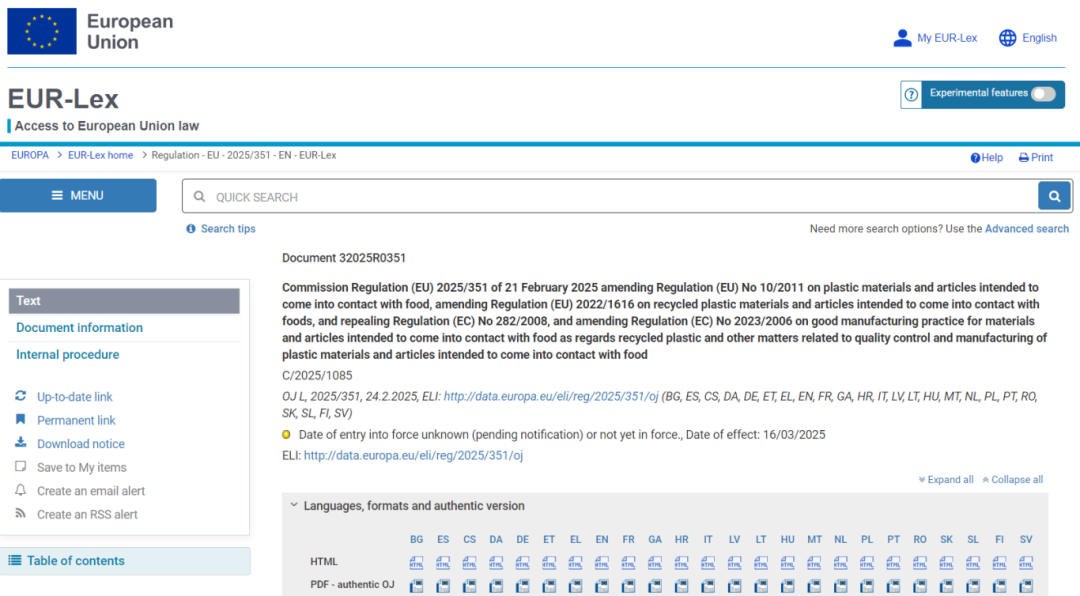The height and width of the screenshot is (596, 1080).
Task: Click the globe language icon
Action: point(1007,38)
